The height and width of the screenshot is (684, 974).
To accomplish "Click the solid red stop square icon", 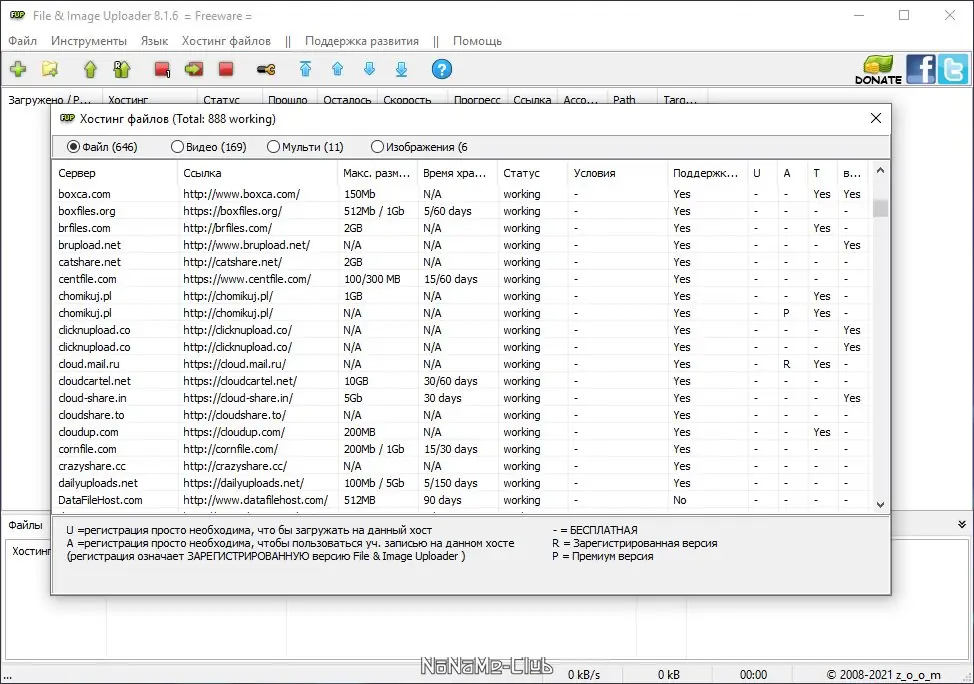I will (226, 69).
